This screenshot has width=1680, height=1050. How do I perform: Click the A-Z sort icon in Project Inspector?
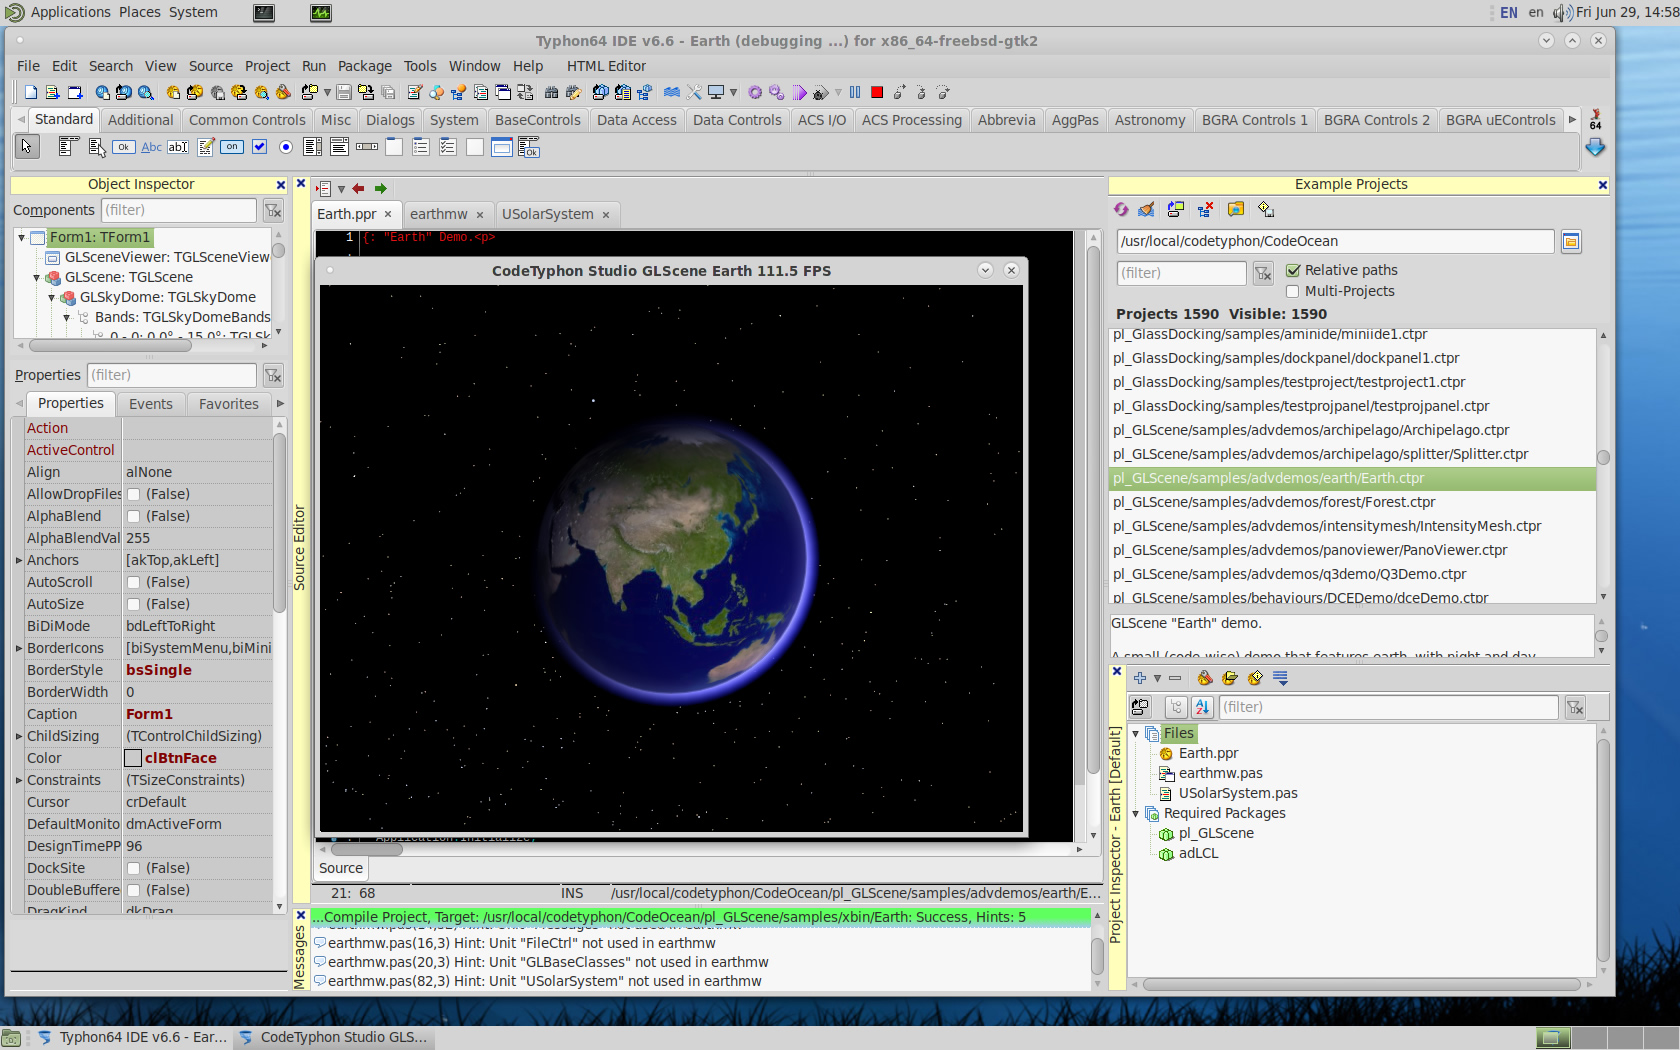point(1202,707)
